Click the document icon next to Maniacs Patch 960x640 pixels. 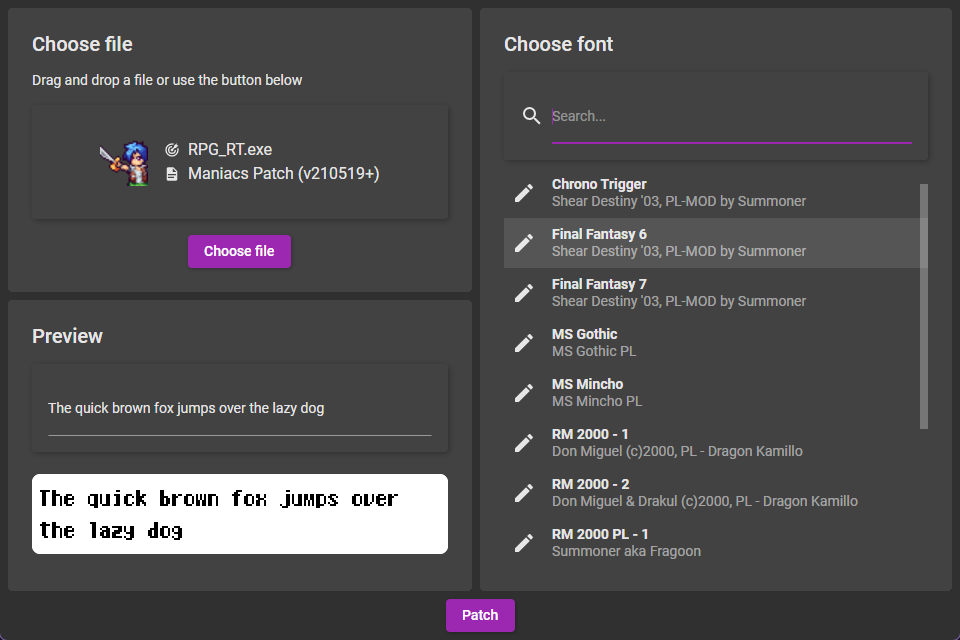tap(172, 174)
